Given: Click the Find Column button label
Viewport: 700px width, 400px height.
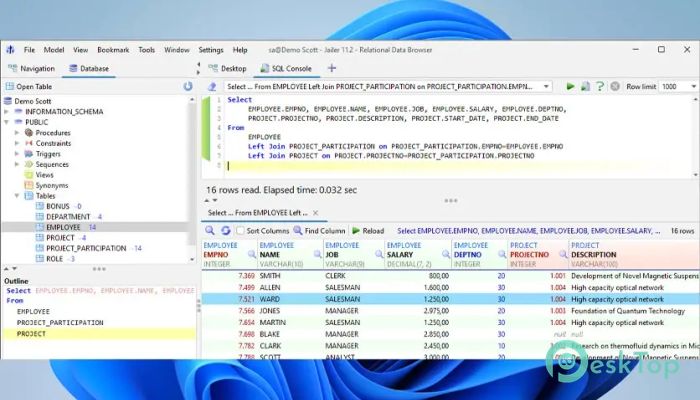Looking at the screenshot, I should (x=325, y=230).
